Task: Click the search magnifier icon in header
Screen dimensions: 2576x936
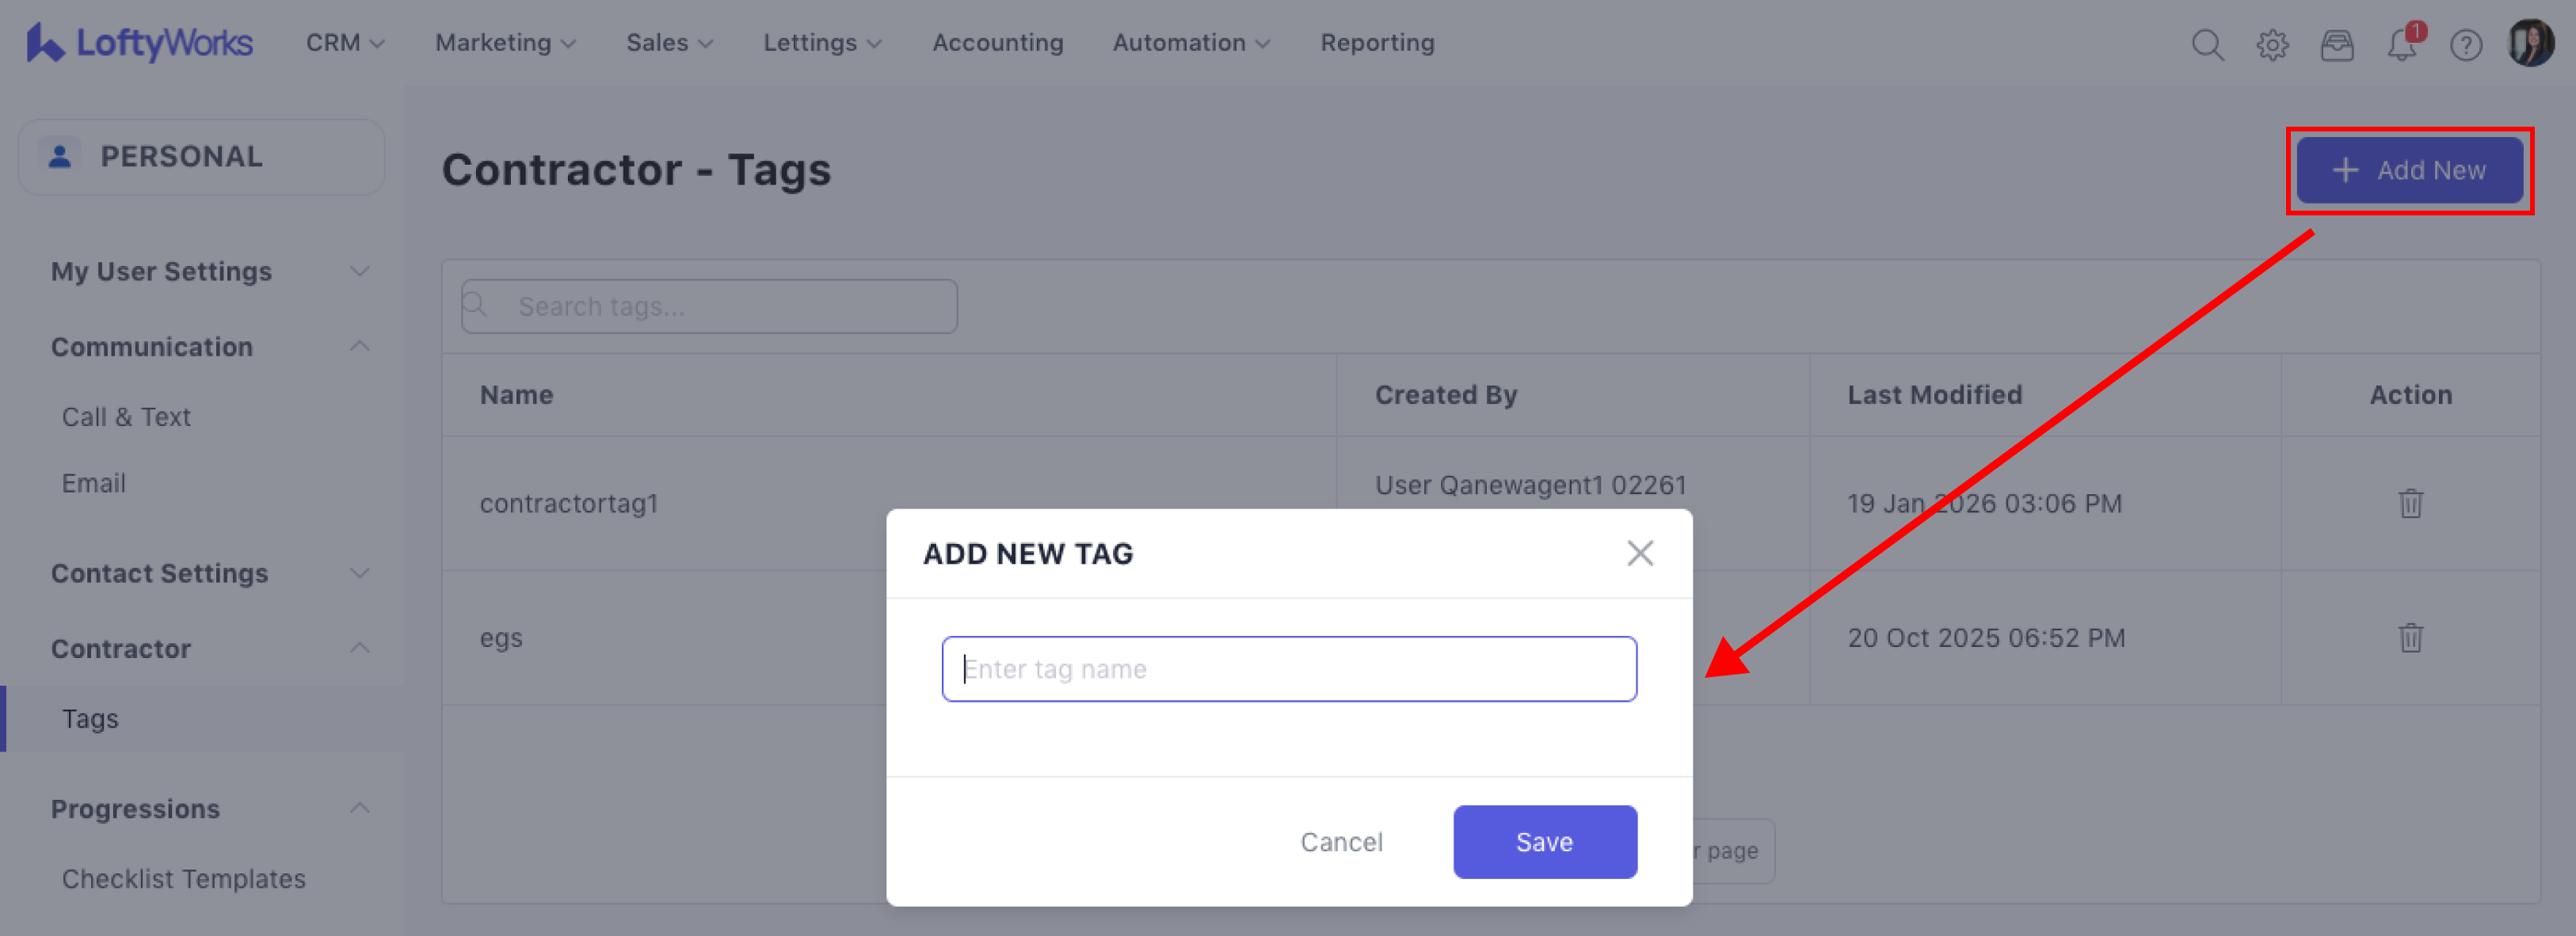Action: pyautogui.click(x=2207, y=45)
